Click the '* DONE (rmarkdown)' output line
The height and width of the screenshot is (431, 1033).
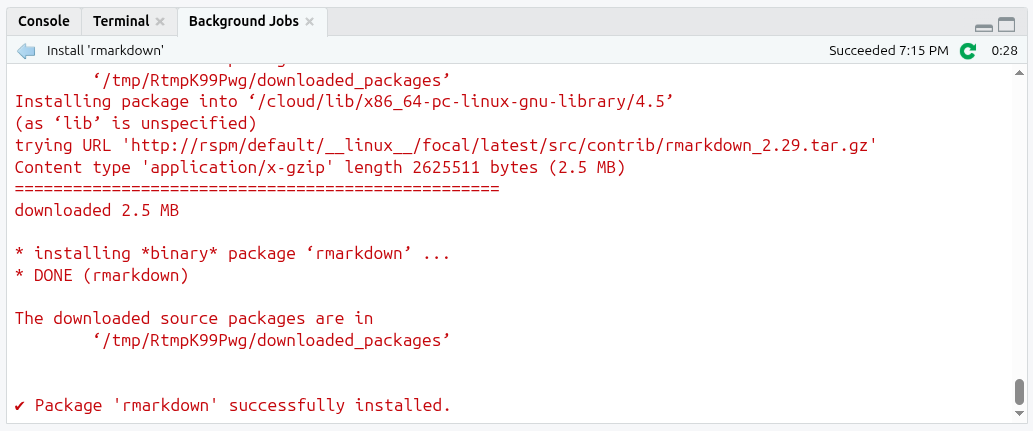tap(101, 275)
